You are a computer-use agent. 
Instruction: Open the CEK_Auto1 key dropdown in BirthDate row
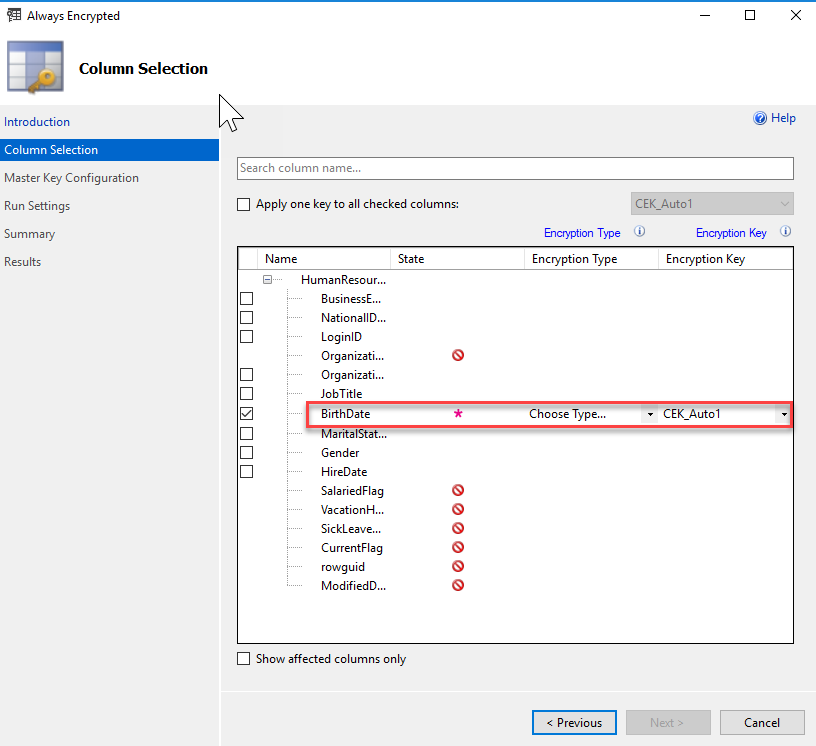pyautogui.click(x=784, y=414)
